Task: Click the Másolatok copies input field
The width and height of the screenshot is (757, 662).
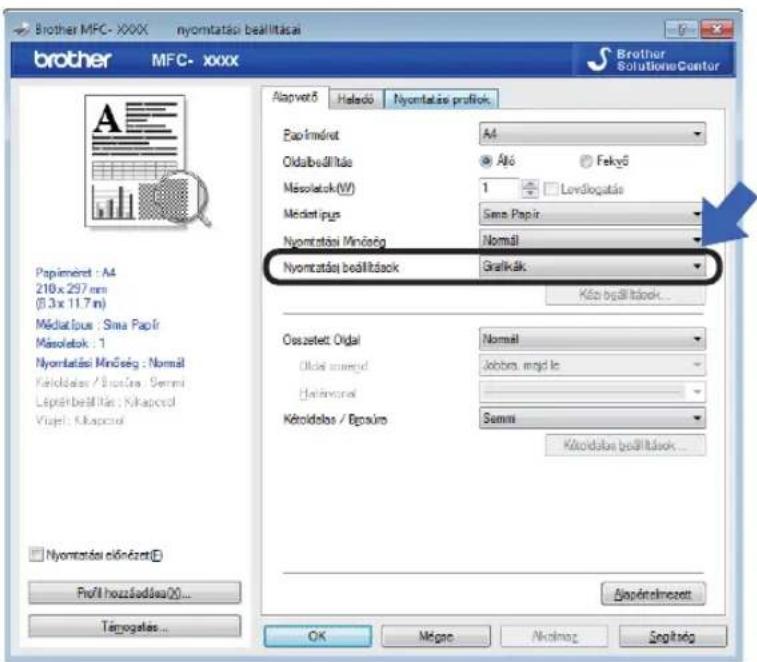Action: coord(499,188)
